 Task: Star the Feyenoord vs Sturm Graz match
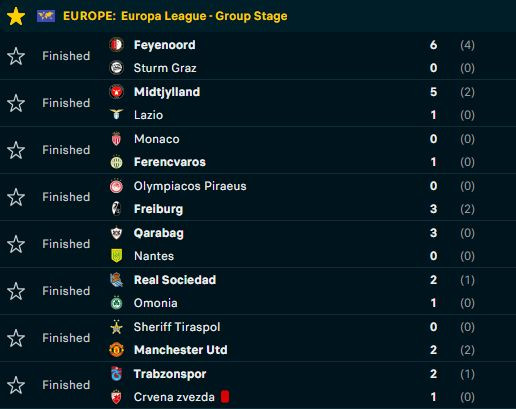(16, 56)
